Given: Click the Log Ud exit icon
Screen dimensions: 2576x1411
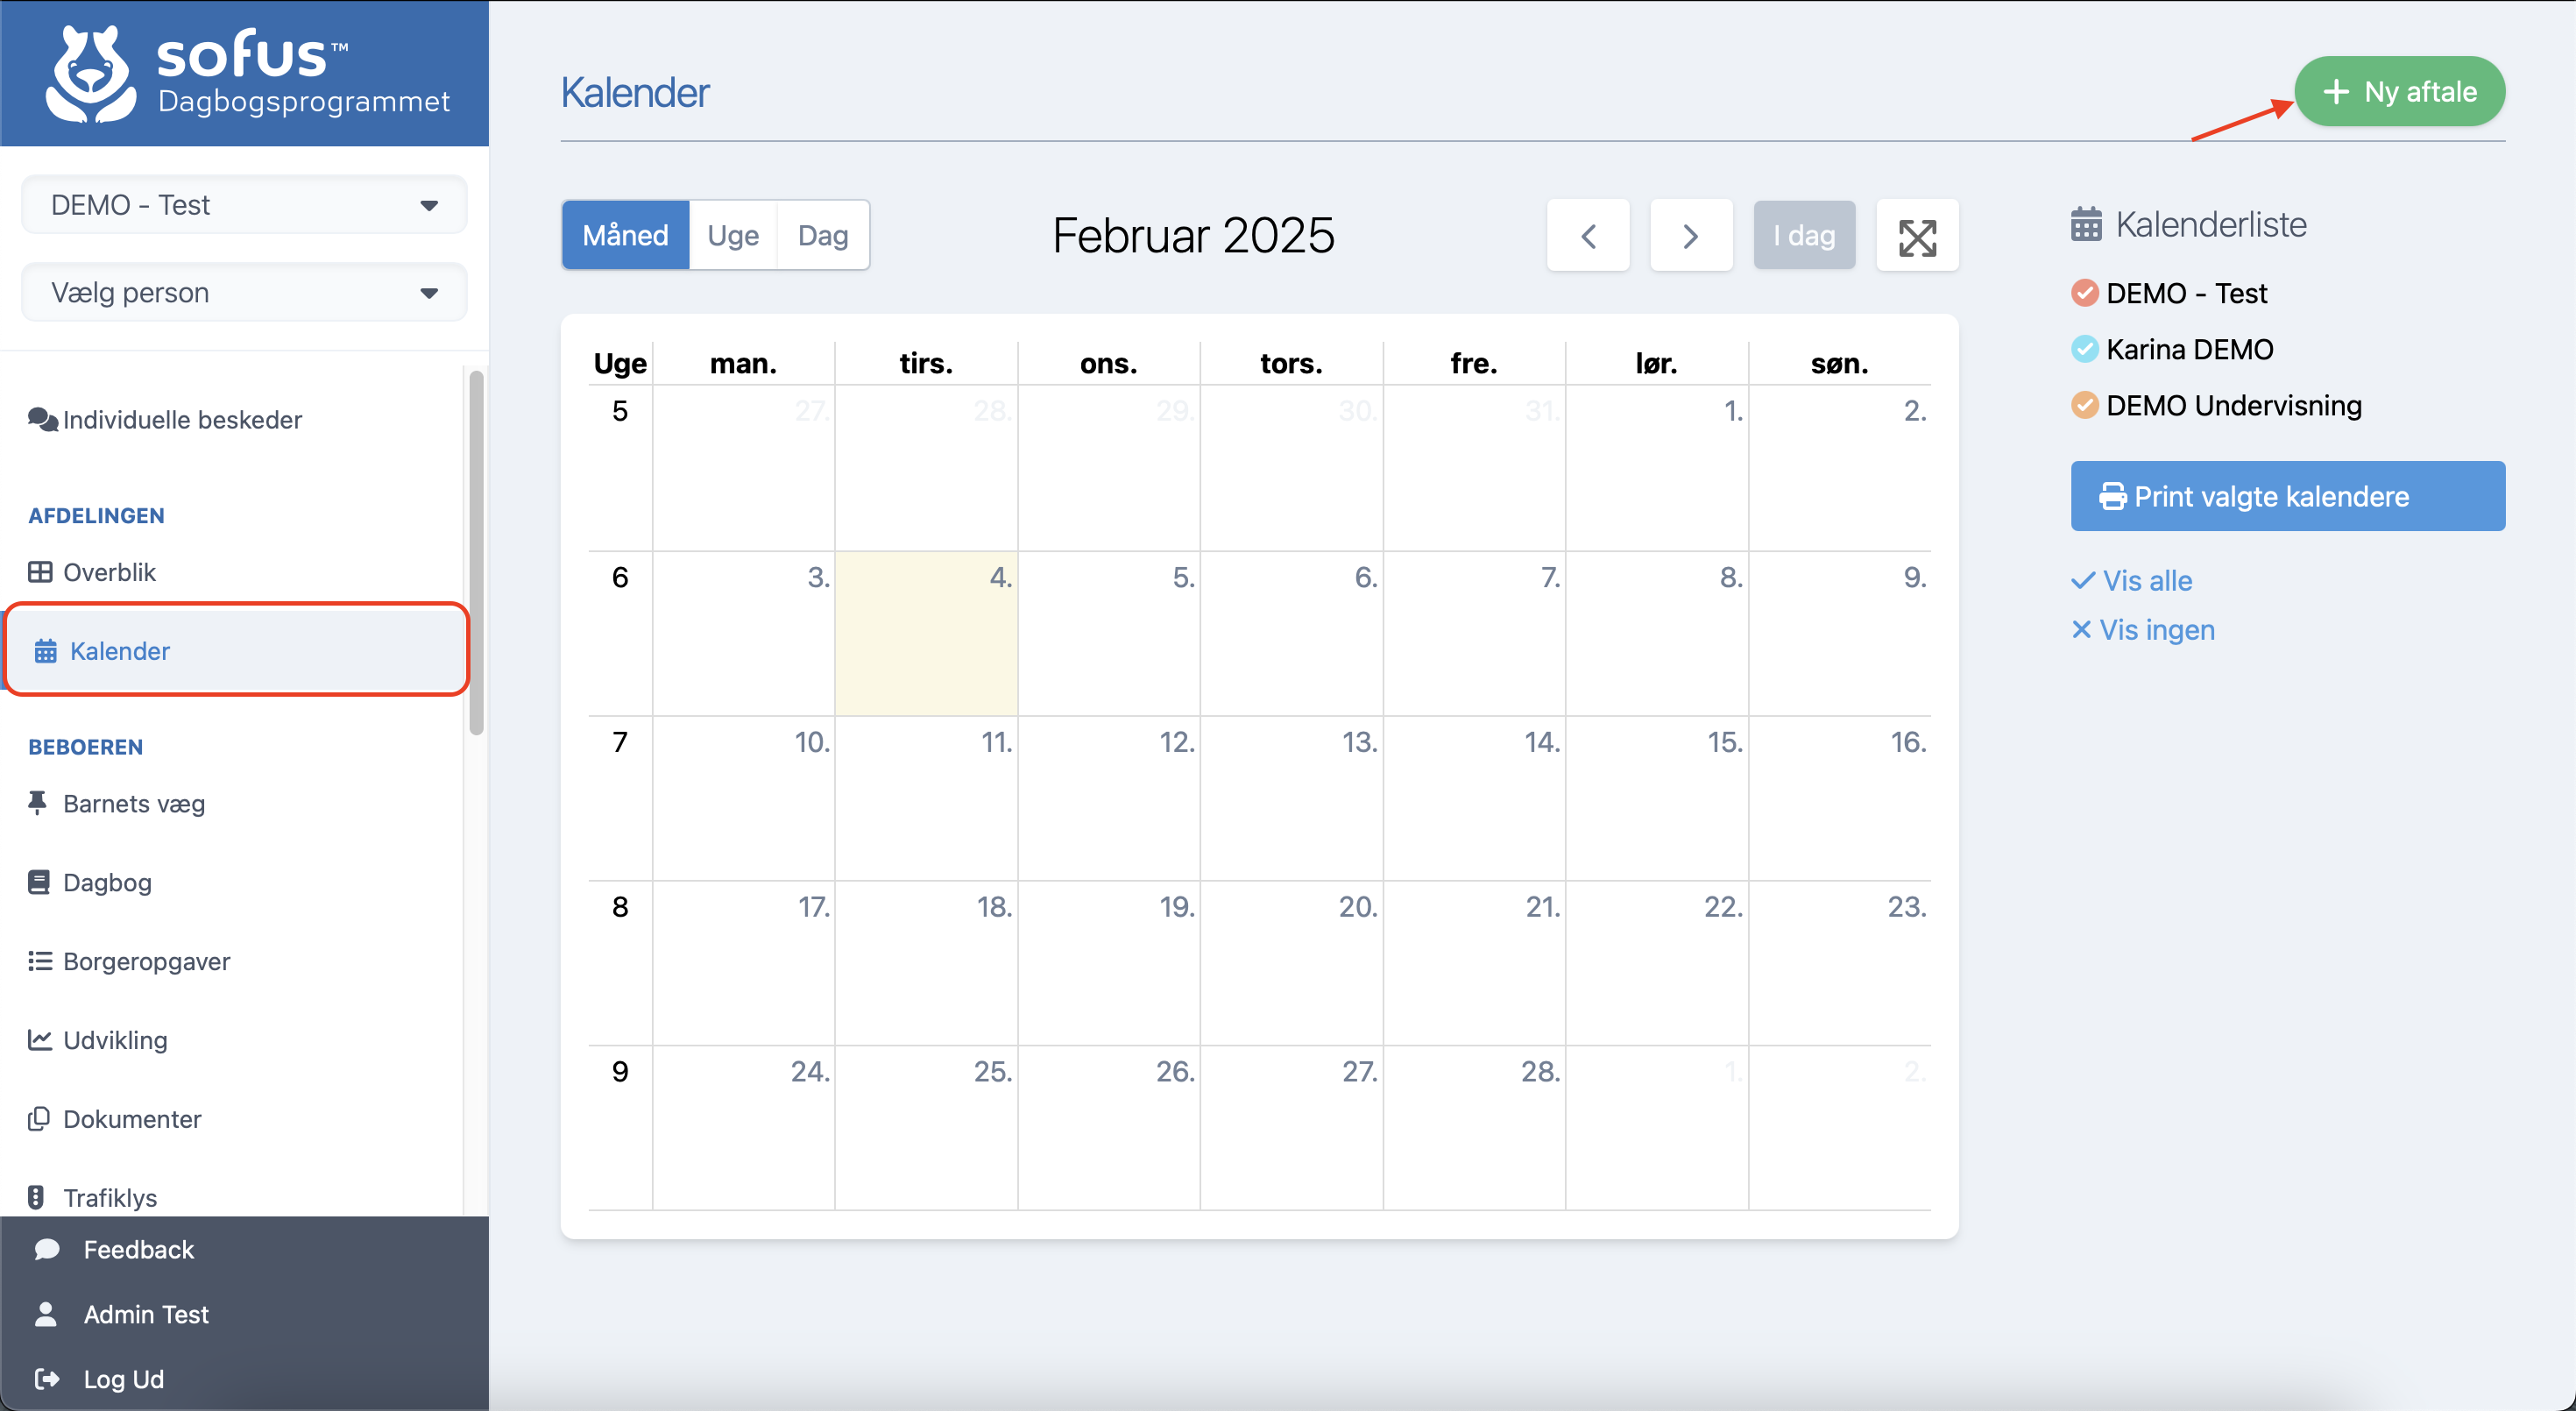Looking at the screenshot, I should coord(46,1379).
